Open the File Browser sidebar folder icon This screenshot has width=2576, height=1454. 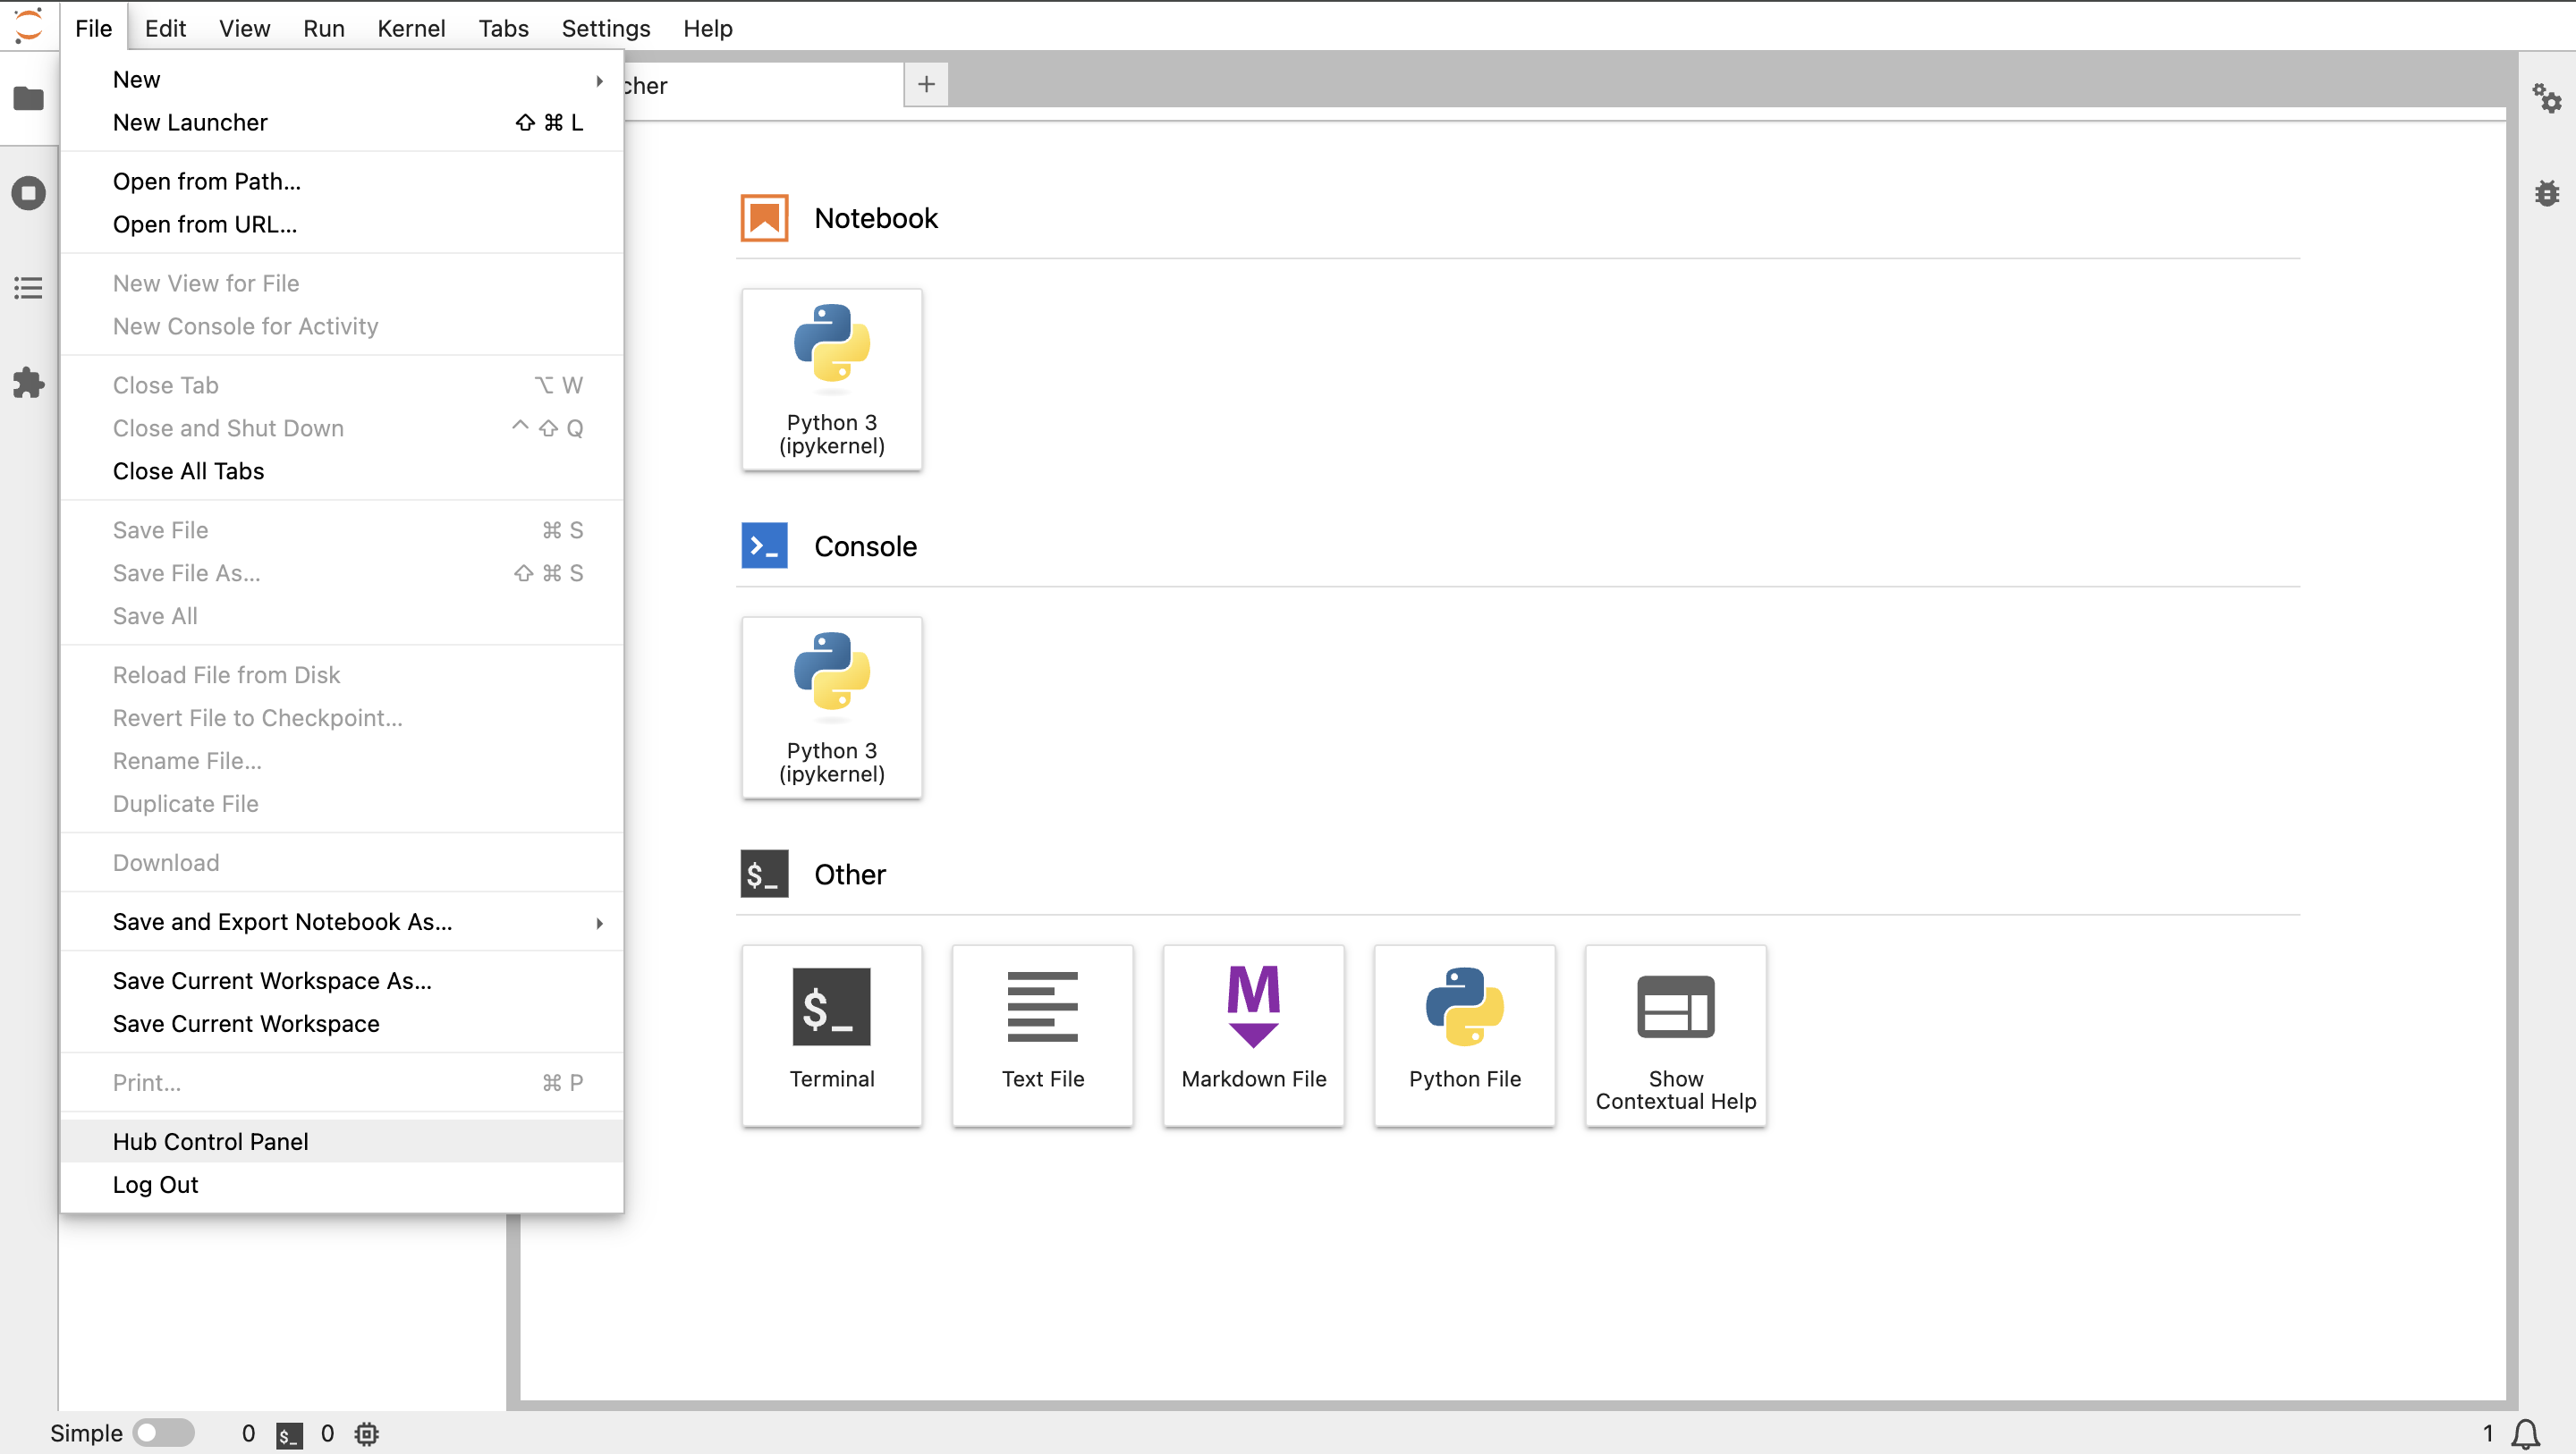(x=28, y=98)
